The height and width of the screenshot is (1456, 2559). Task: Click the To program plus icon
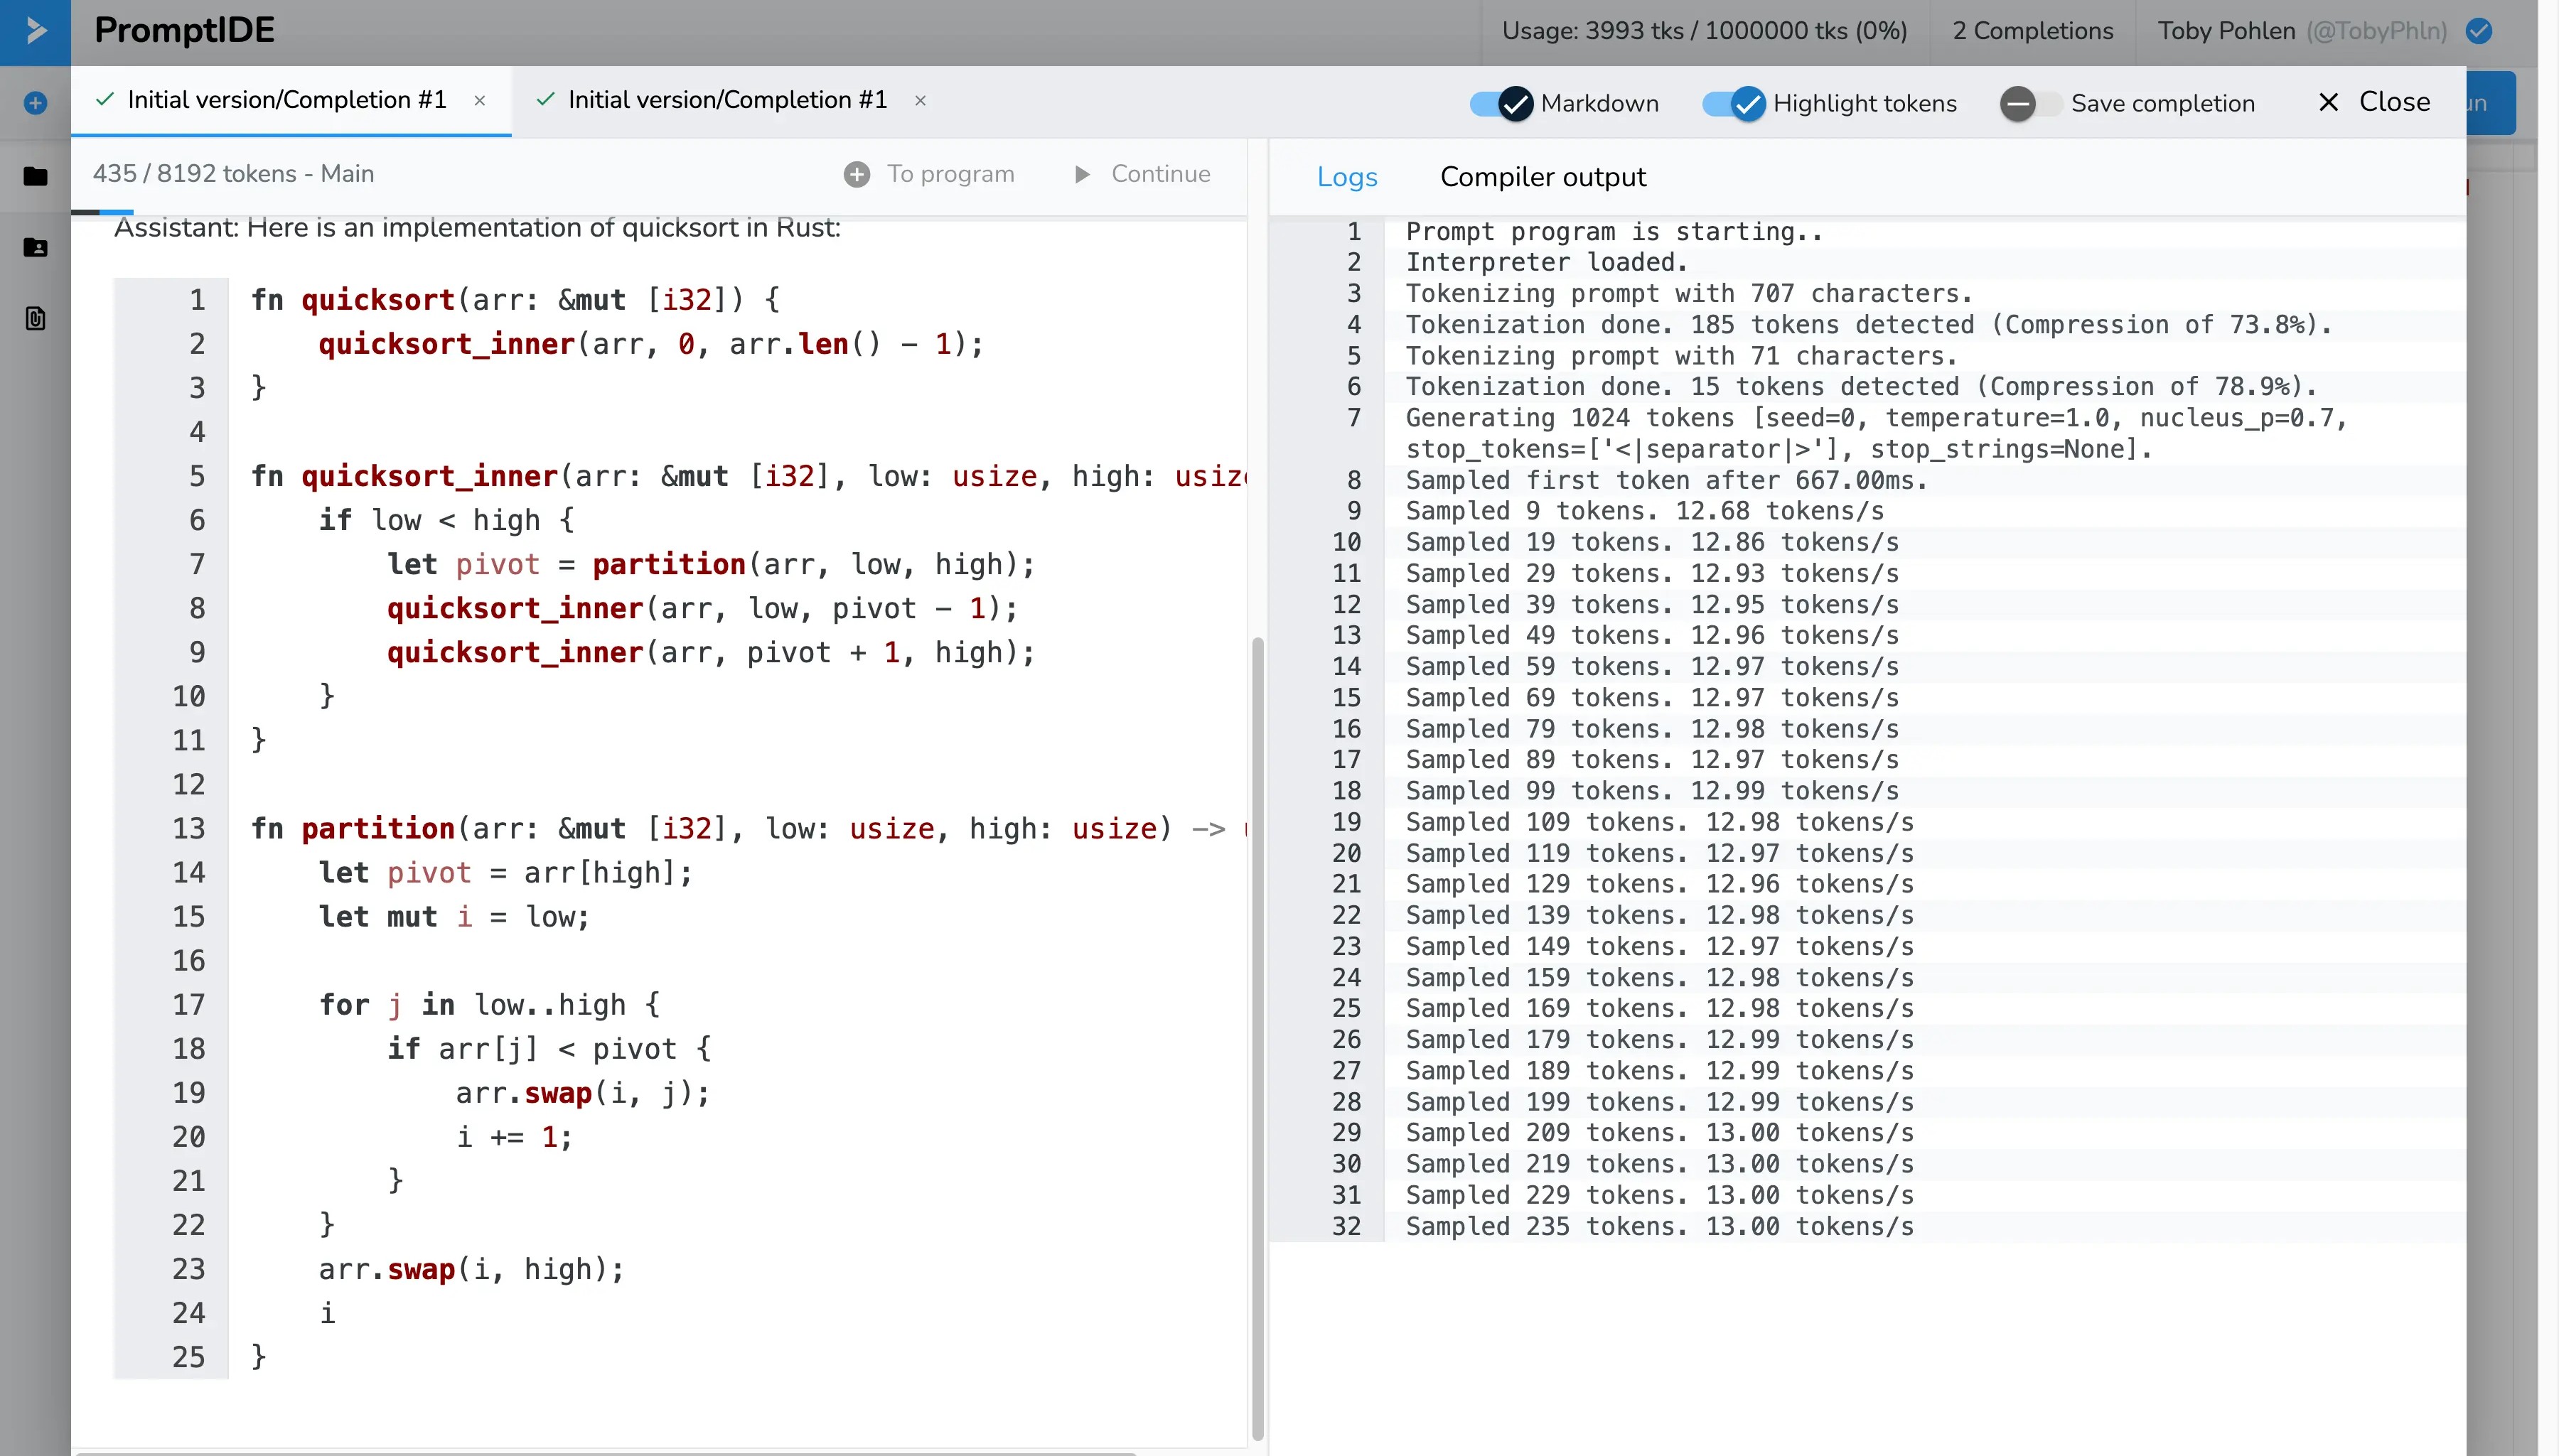coord(857,174)
